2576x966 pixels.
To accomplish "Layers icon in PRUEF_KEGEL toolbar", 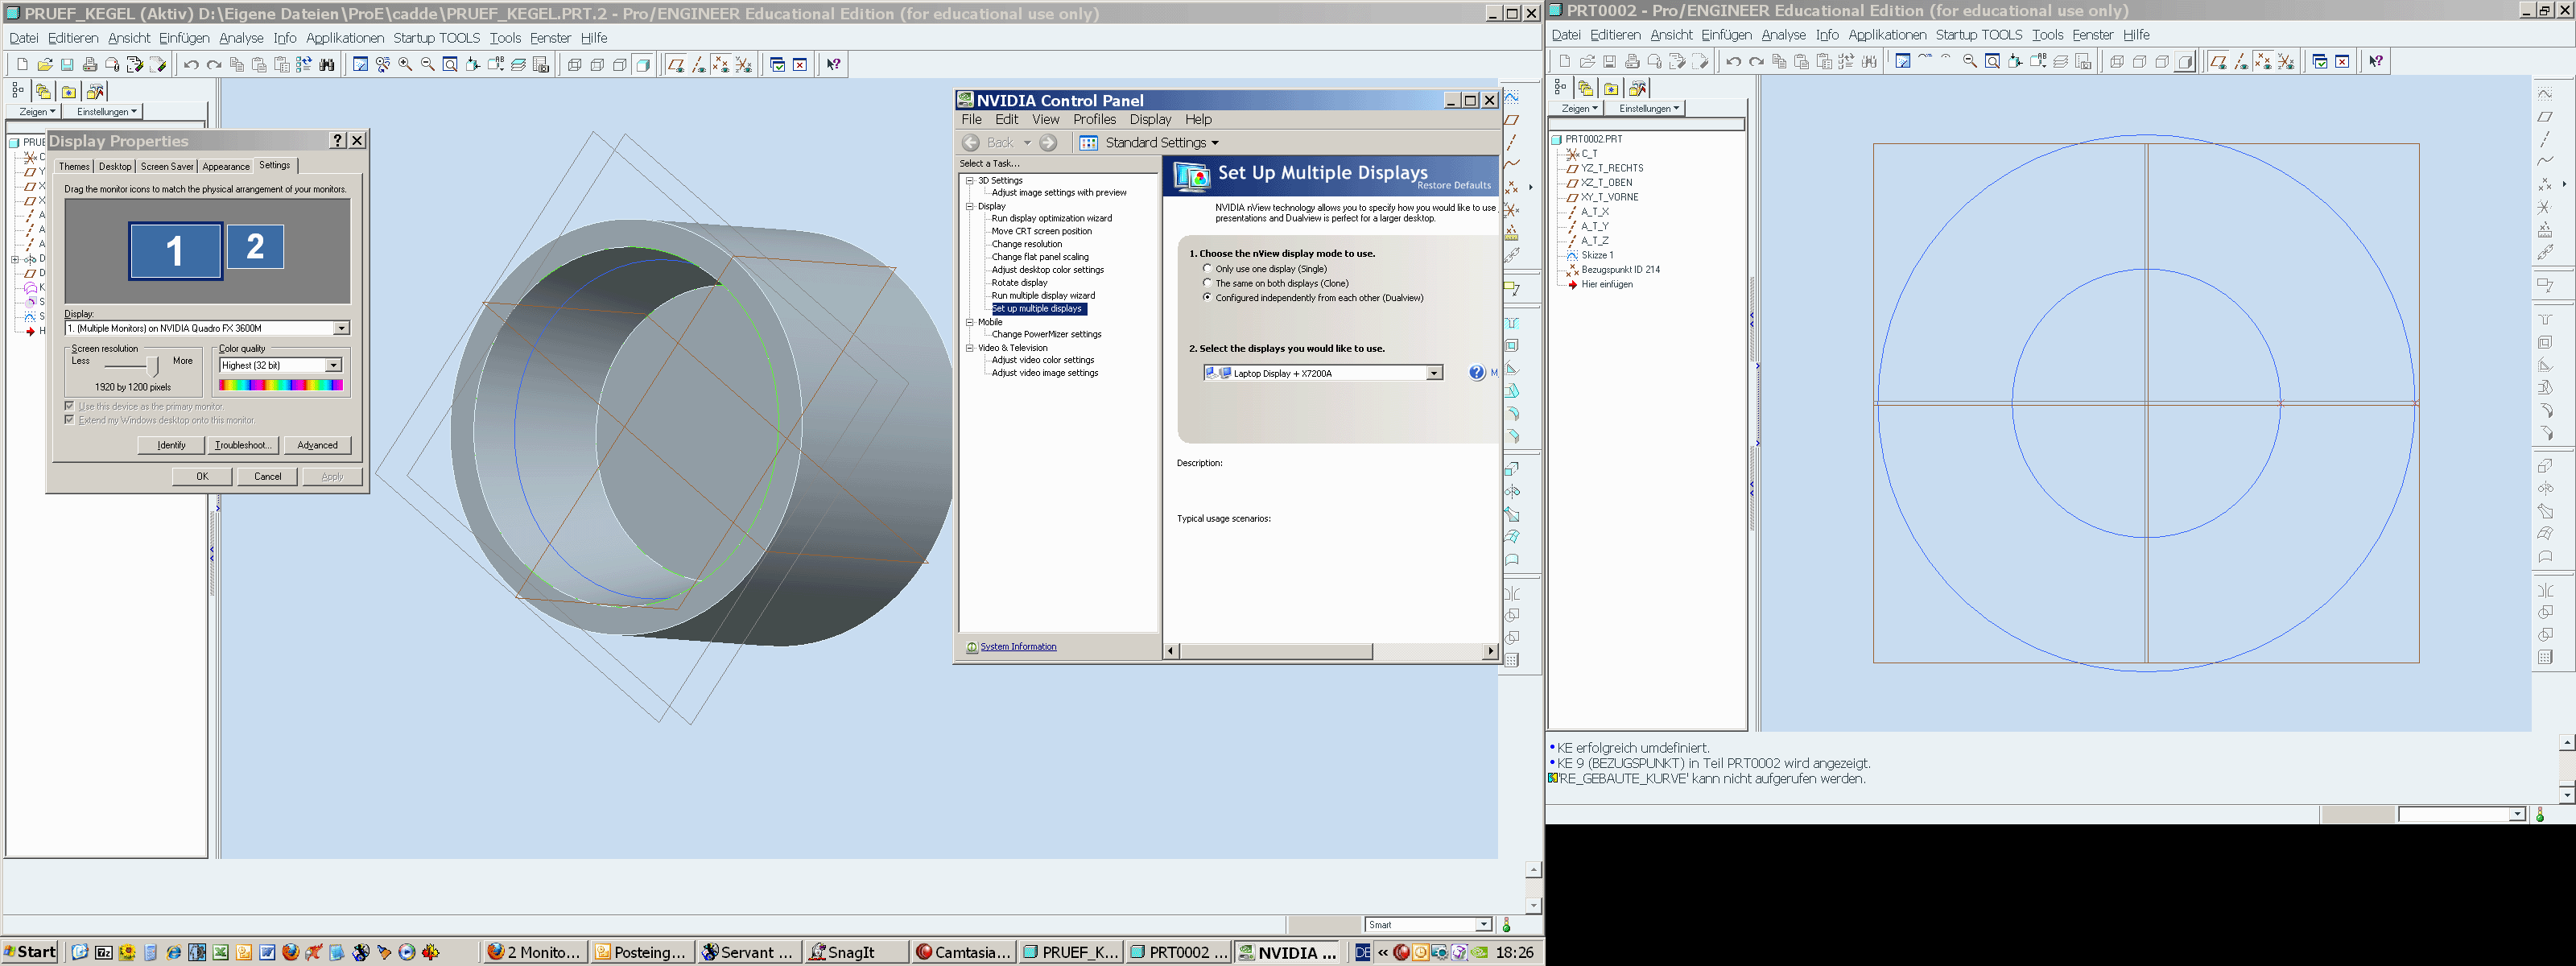I will 518,65.
